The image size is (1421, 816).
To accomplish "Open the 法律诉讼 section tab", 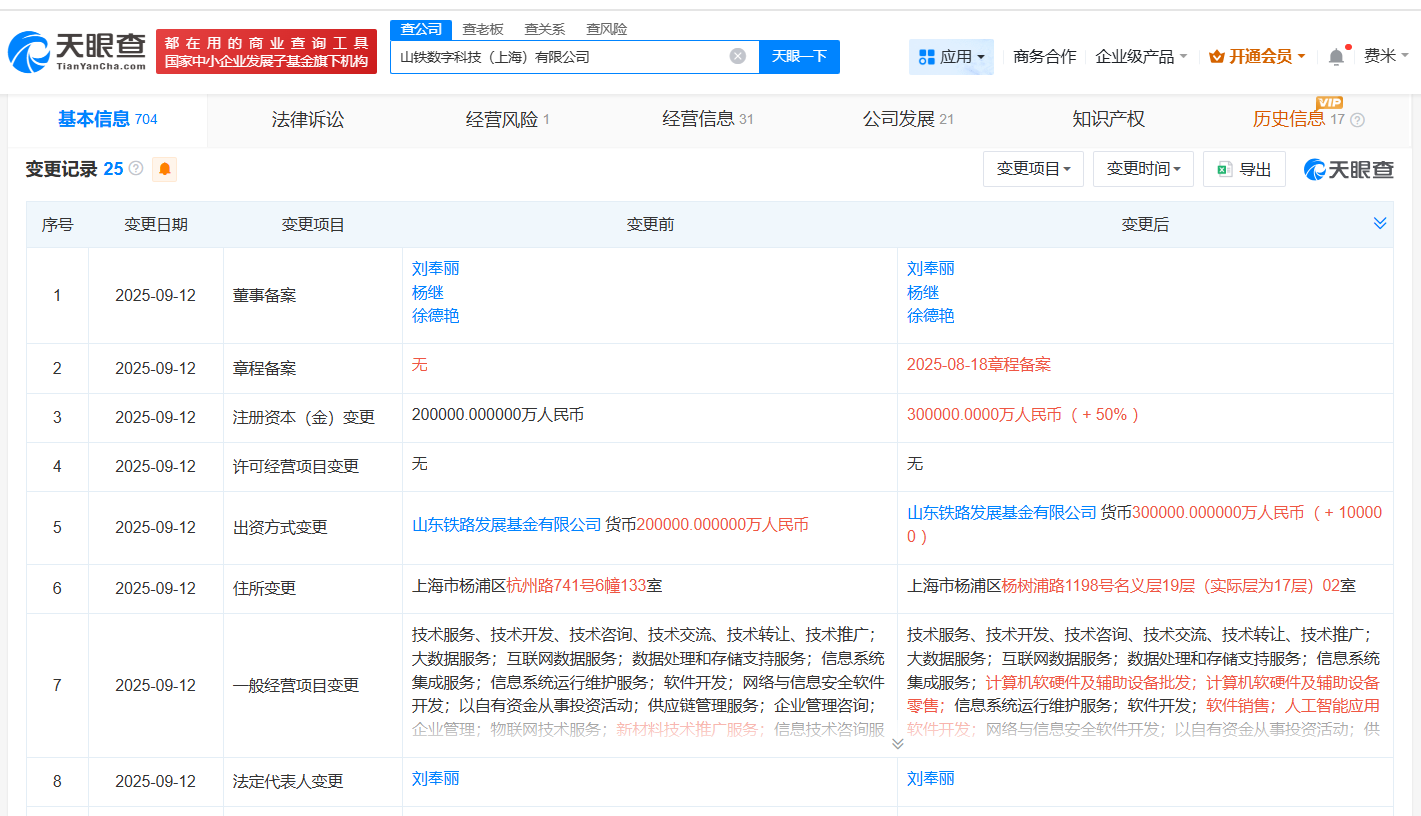I will (x=307, y=119).
